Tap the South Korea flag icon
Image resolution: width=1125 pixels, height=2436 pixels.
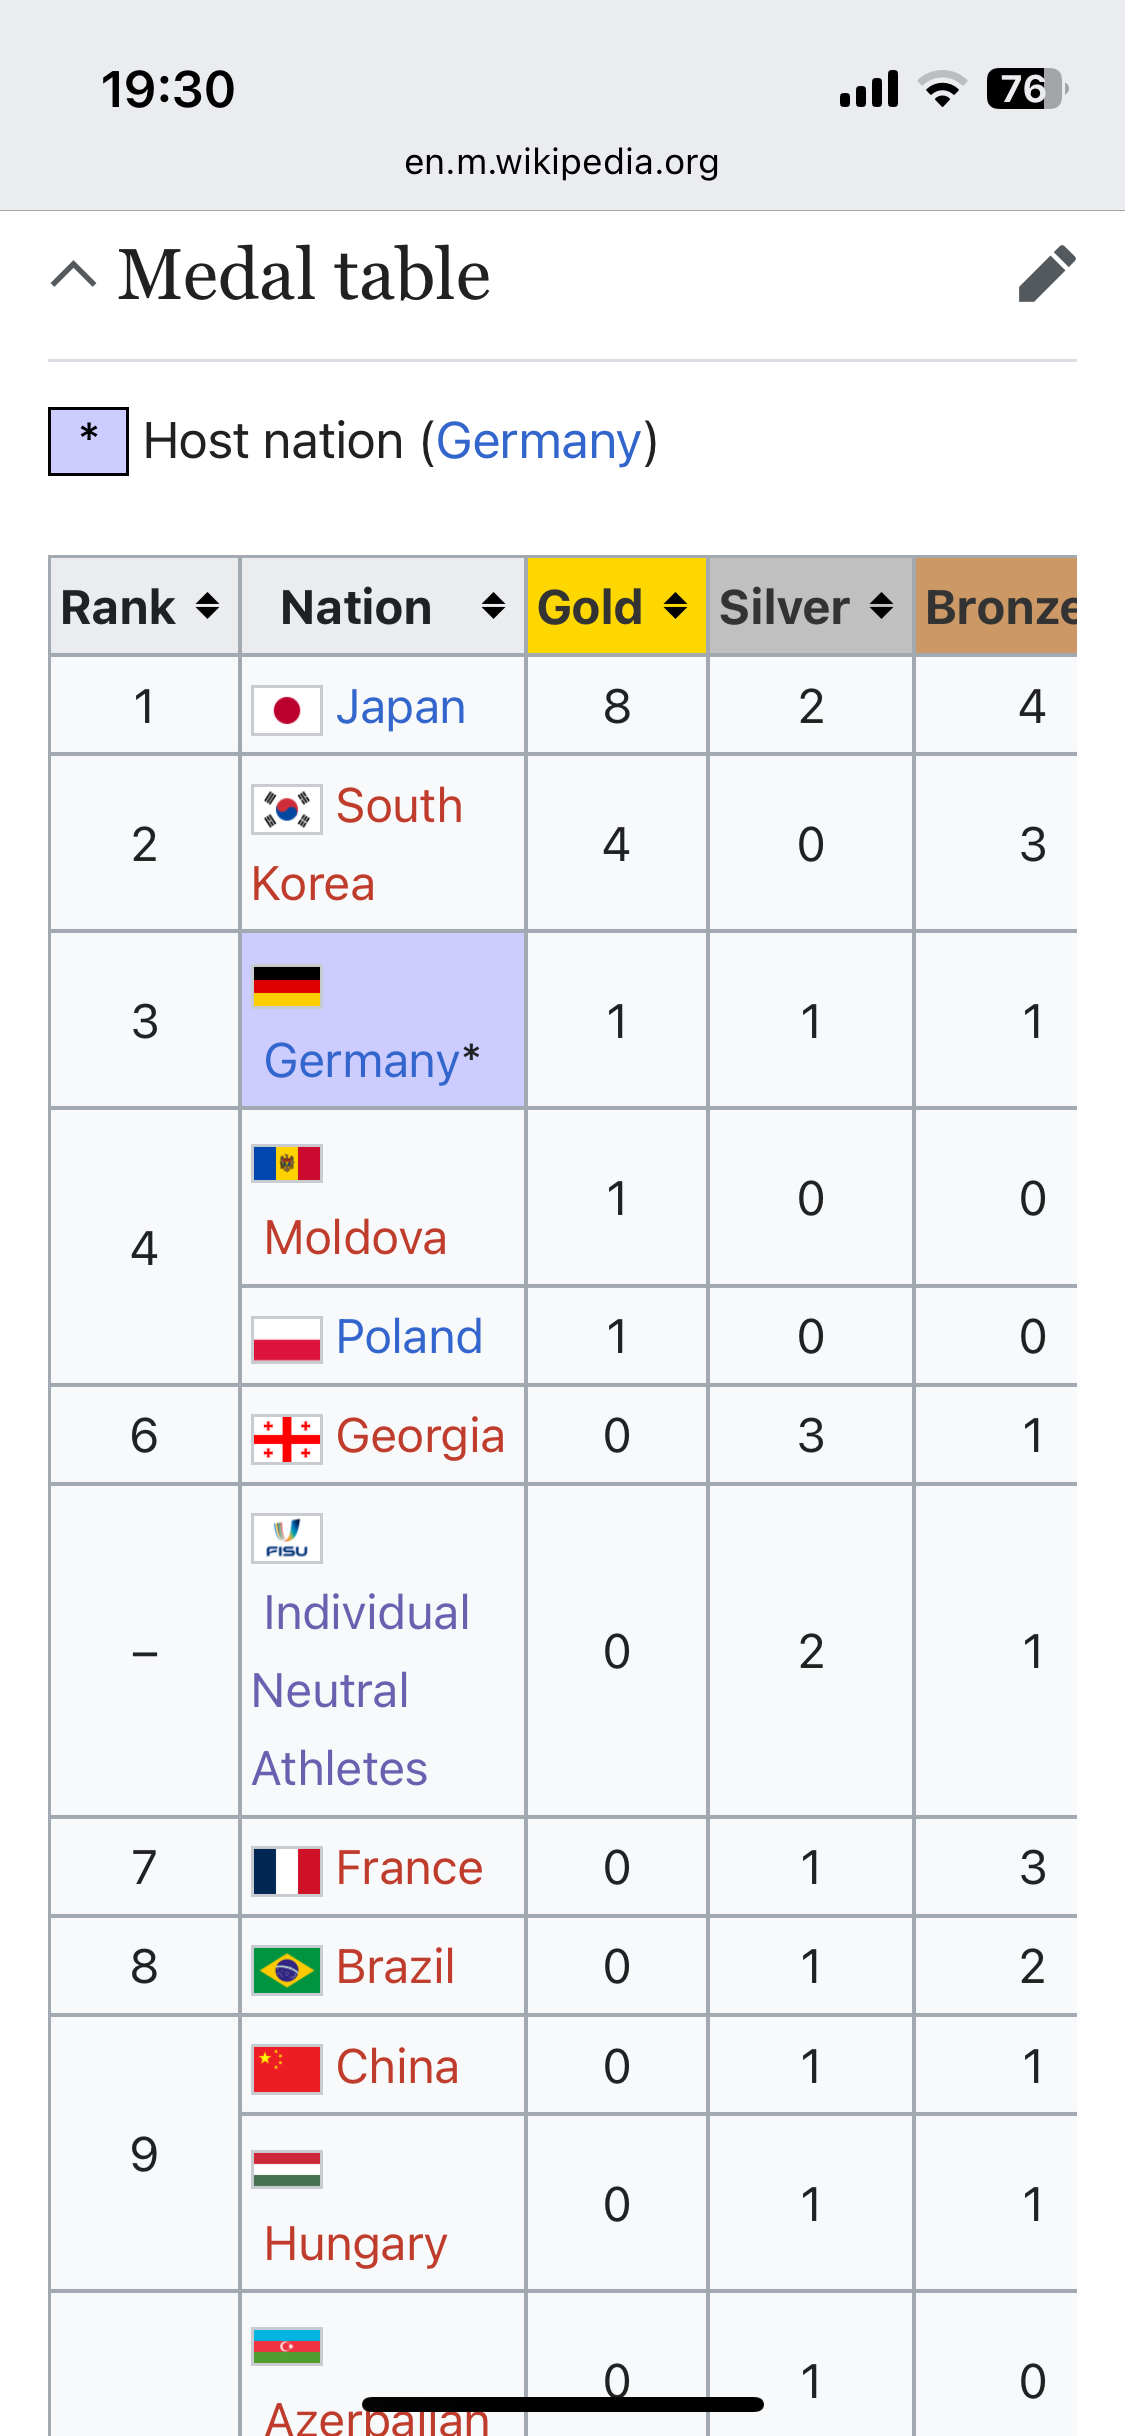click(287, 809)
